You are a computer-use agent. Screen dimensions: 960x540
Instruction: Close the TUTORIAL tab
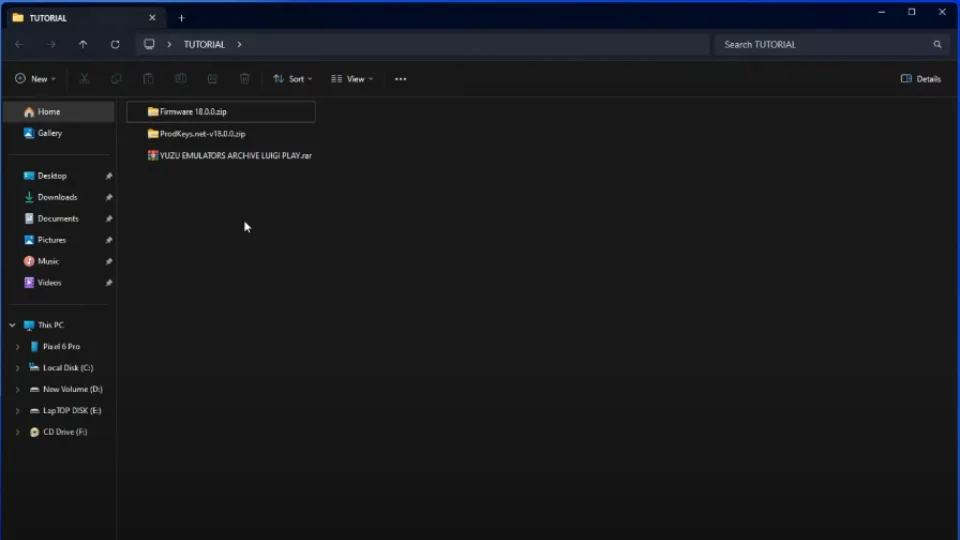(152, 18)
